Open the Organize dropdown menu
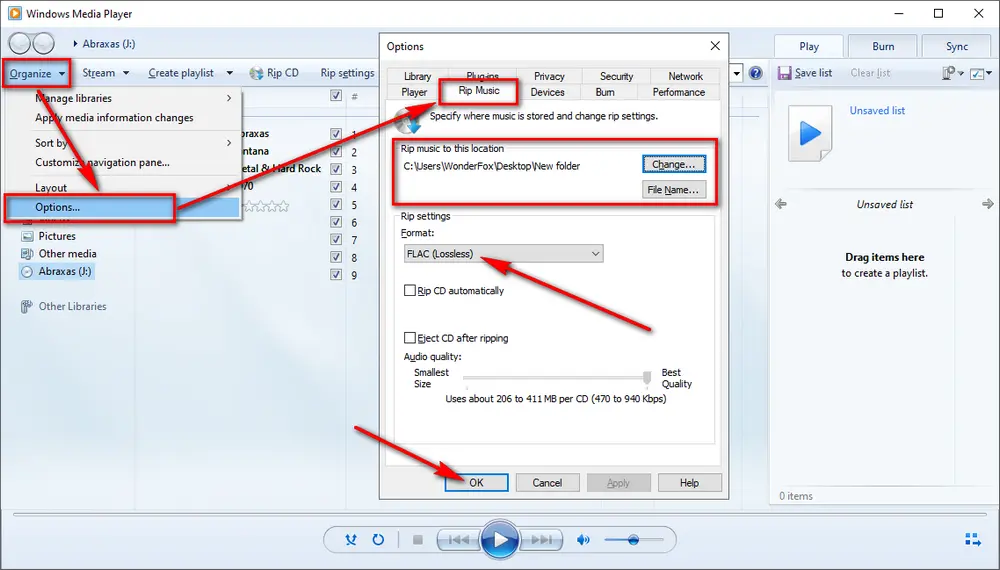 [37, 73]
